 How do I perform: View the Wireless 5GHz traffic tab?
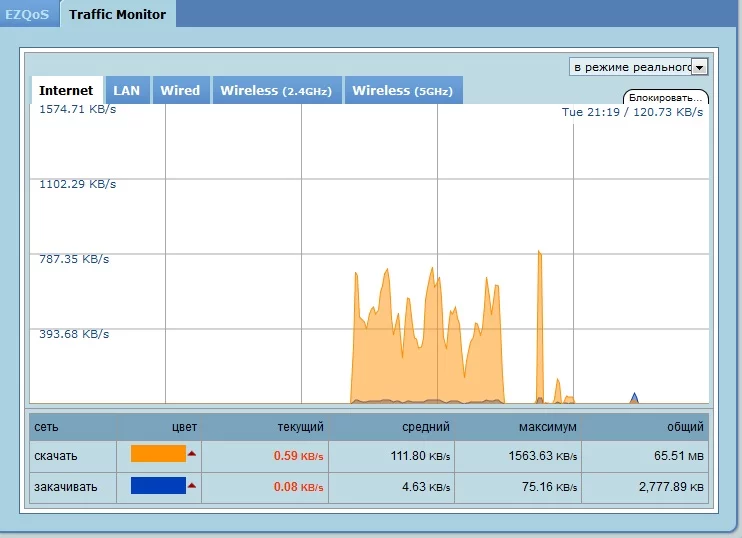pyautogui.click(x=402, y=91)
